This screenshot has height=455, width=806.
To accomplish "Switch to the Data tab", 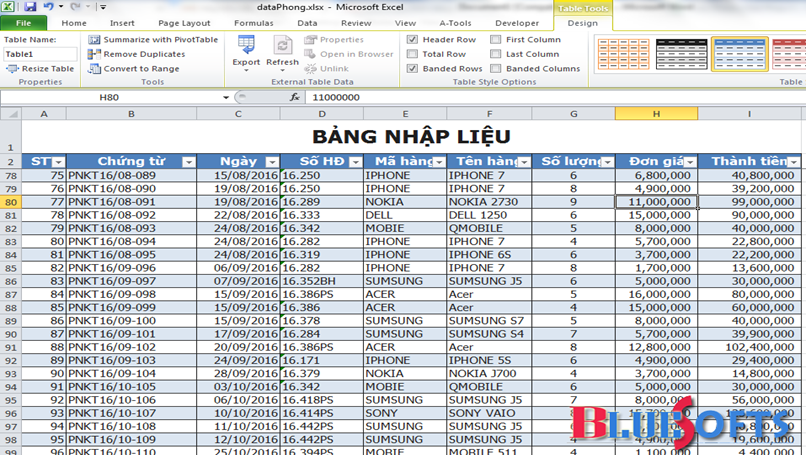I will tap(307, 23).
